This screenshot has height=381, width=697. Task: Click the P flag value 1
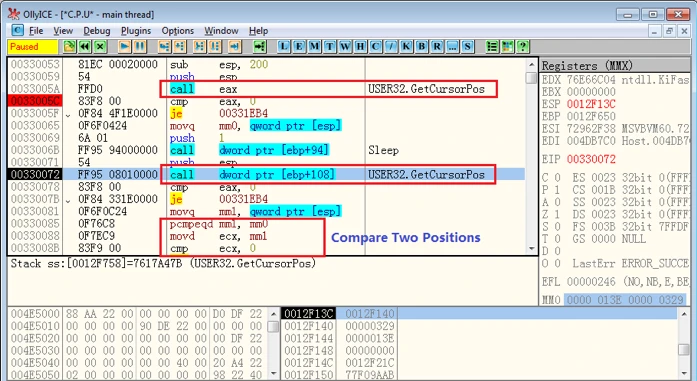[557, 190]
